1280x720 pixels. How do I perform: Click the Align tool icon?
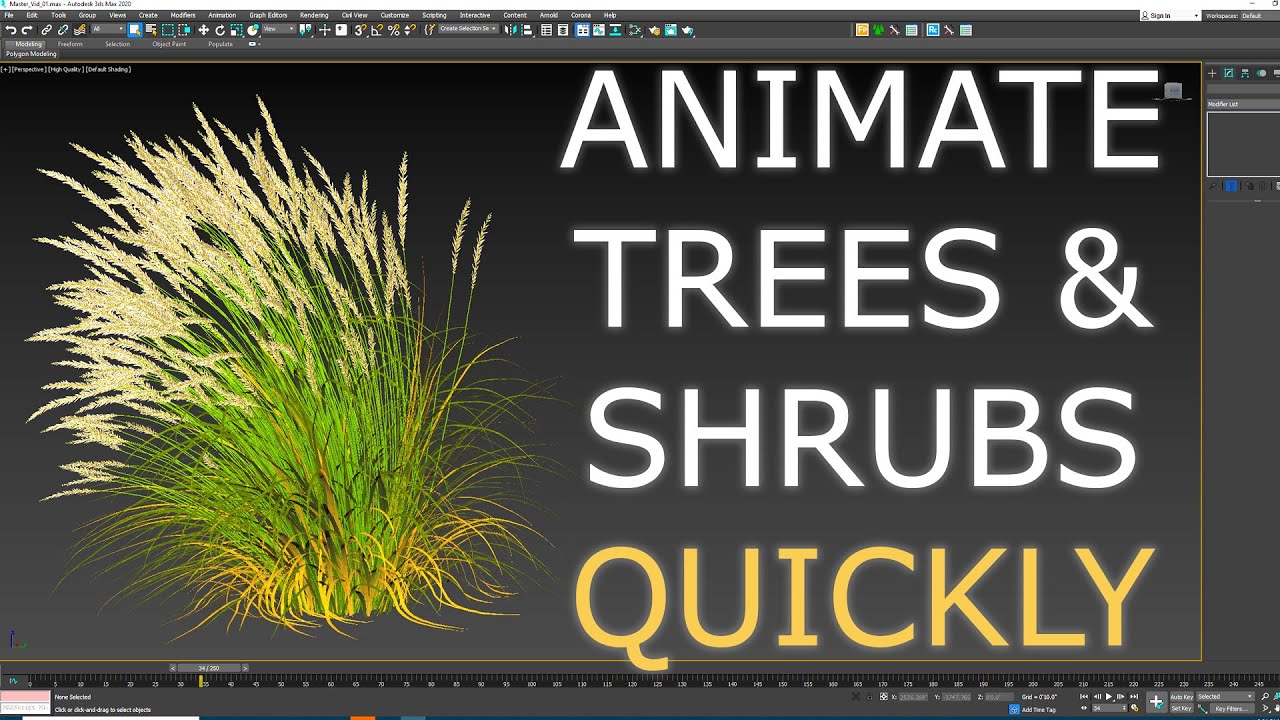point(526,30)
